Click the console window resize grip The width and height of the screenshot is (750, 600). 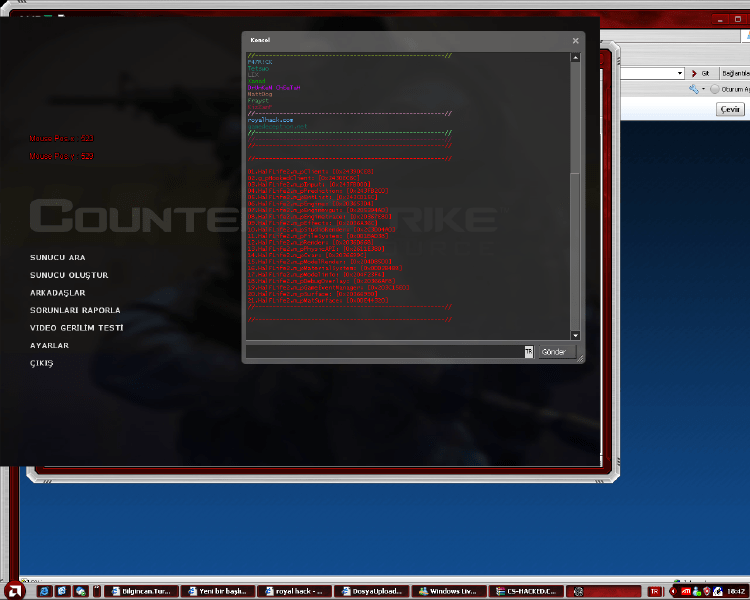pos(580,359)
